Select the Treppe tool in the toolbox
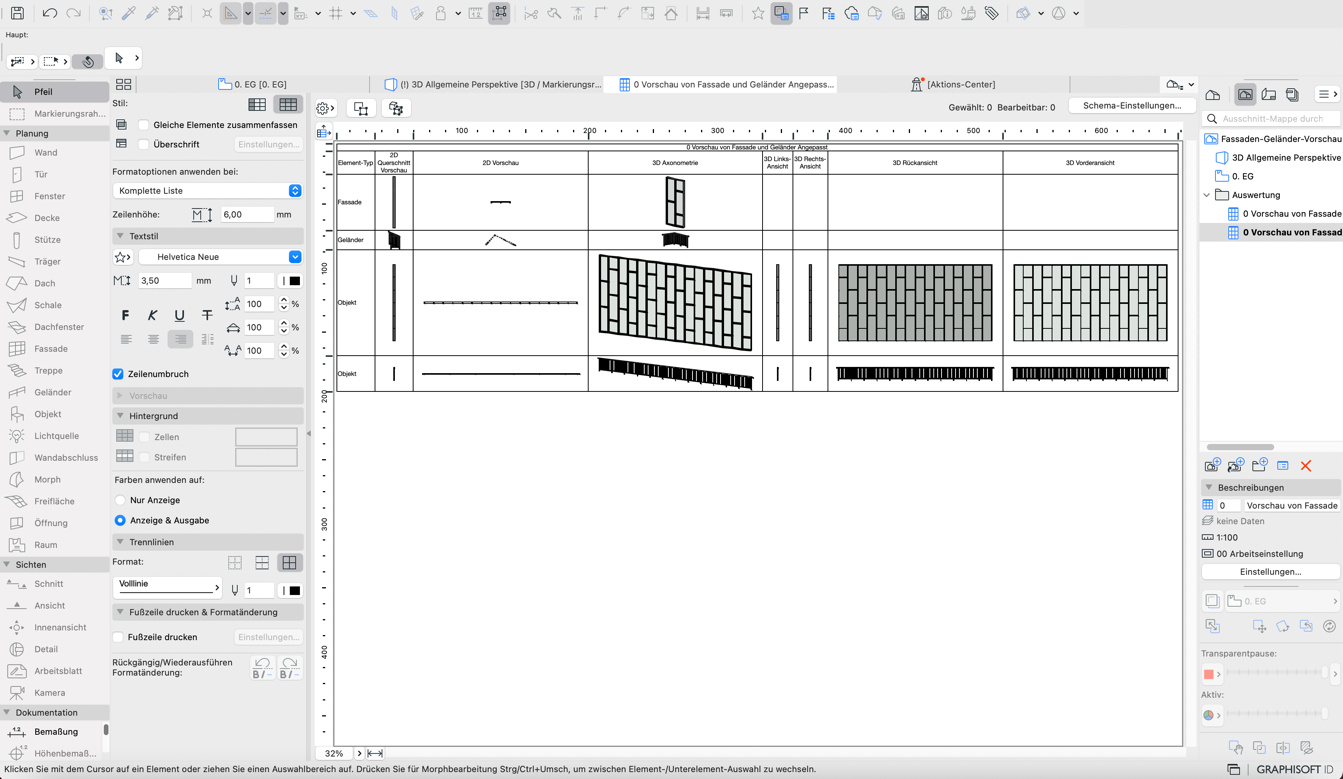Screen dimensions: 1343x779 [54, 371]
